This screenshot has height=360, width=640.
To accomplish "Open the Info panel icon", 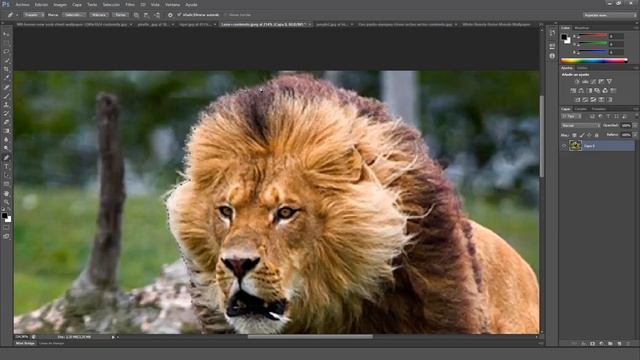I will tap(552, 56).
